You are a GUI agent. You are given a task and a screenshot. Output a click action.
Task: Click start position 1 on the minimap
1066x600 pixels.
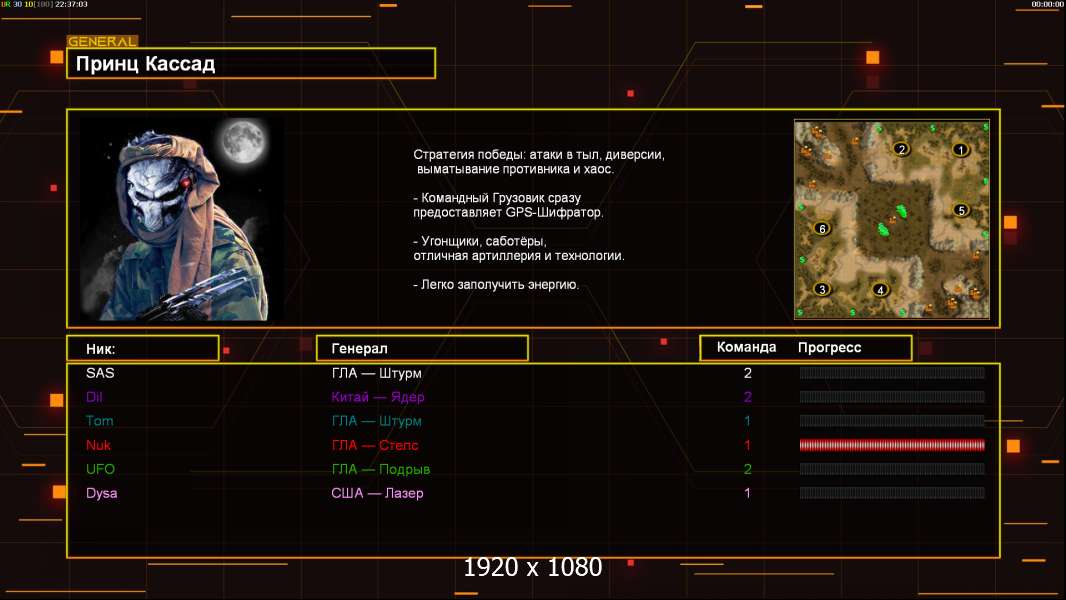960,150
